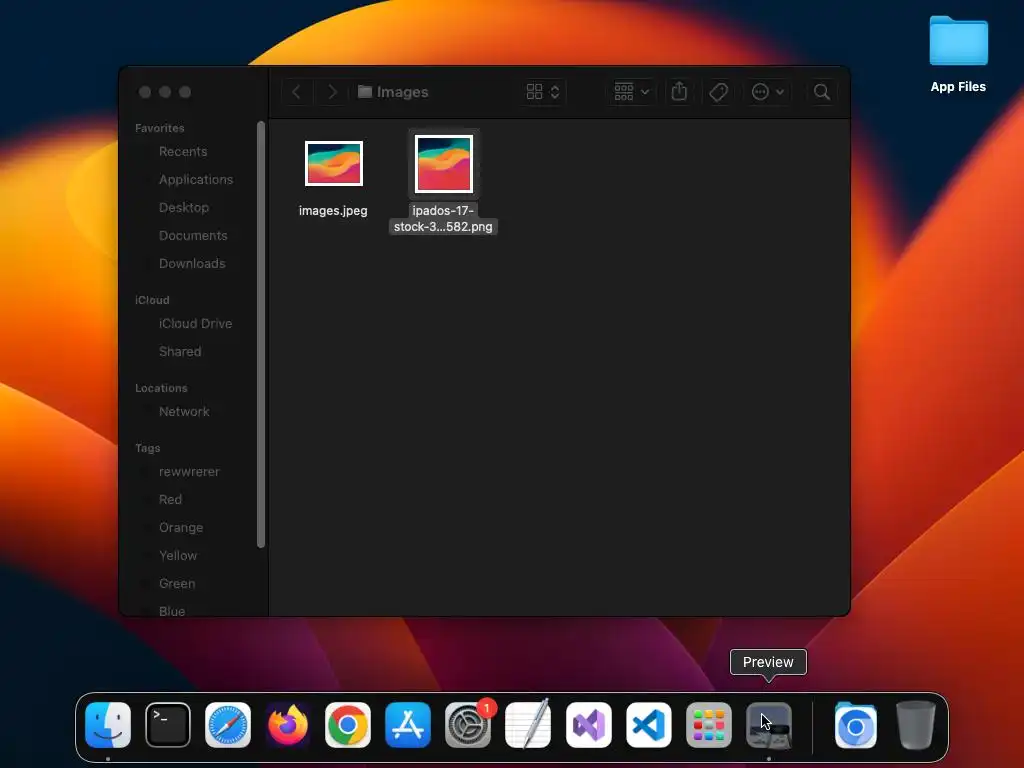
Task: Go back using the Finder back arrow
Action: (x=296, y=92)
